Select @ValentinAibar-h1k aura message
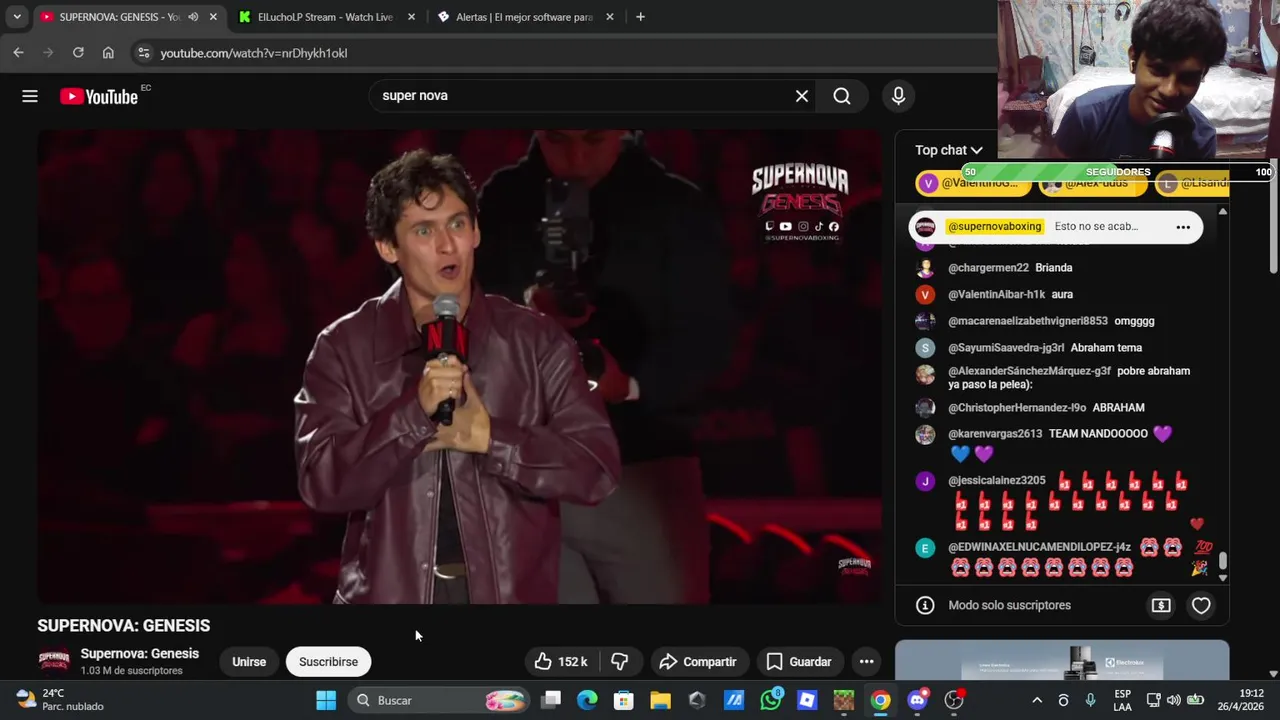The height and width of the screenshot is (720, 1280). click(x=1062, y=295)
